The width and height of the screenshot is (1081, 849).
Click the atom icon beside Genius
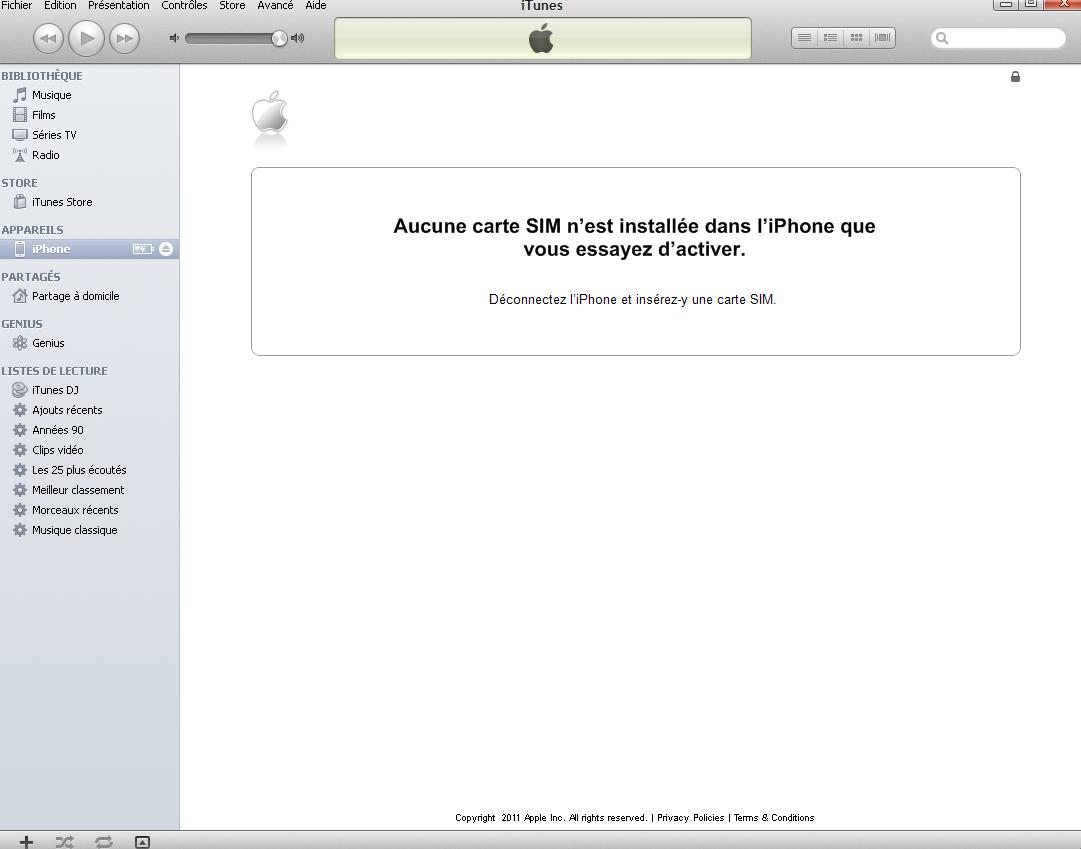tap(20, 343)
